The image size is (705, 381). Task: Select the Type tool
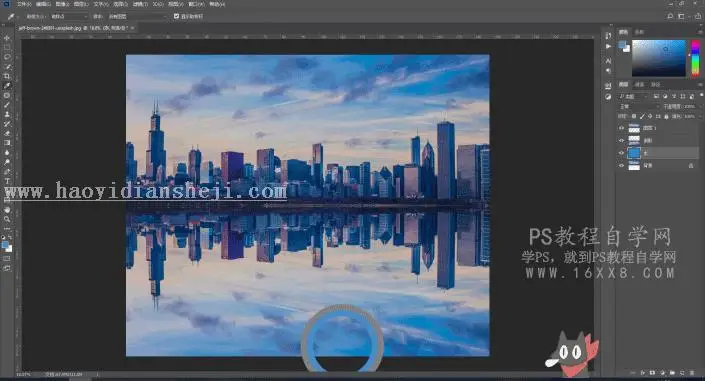[x=7, y=181]
